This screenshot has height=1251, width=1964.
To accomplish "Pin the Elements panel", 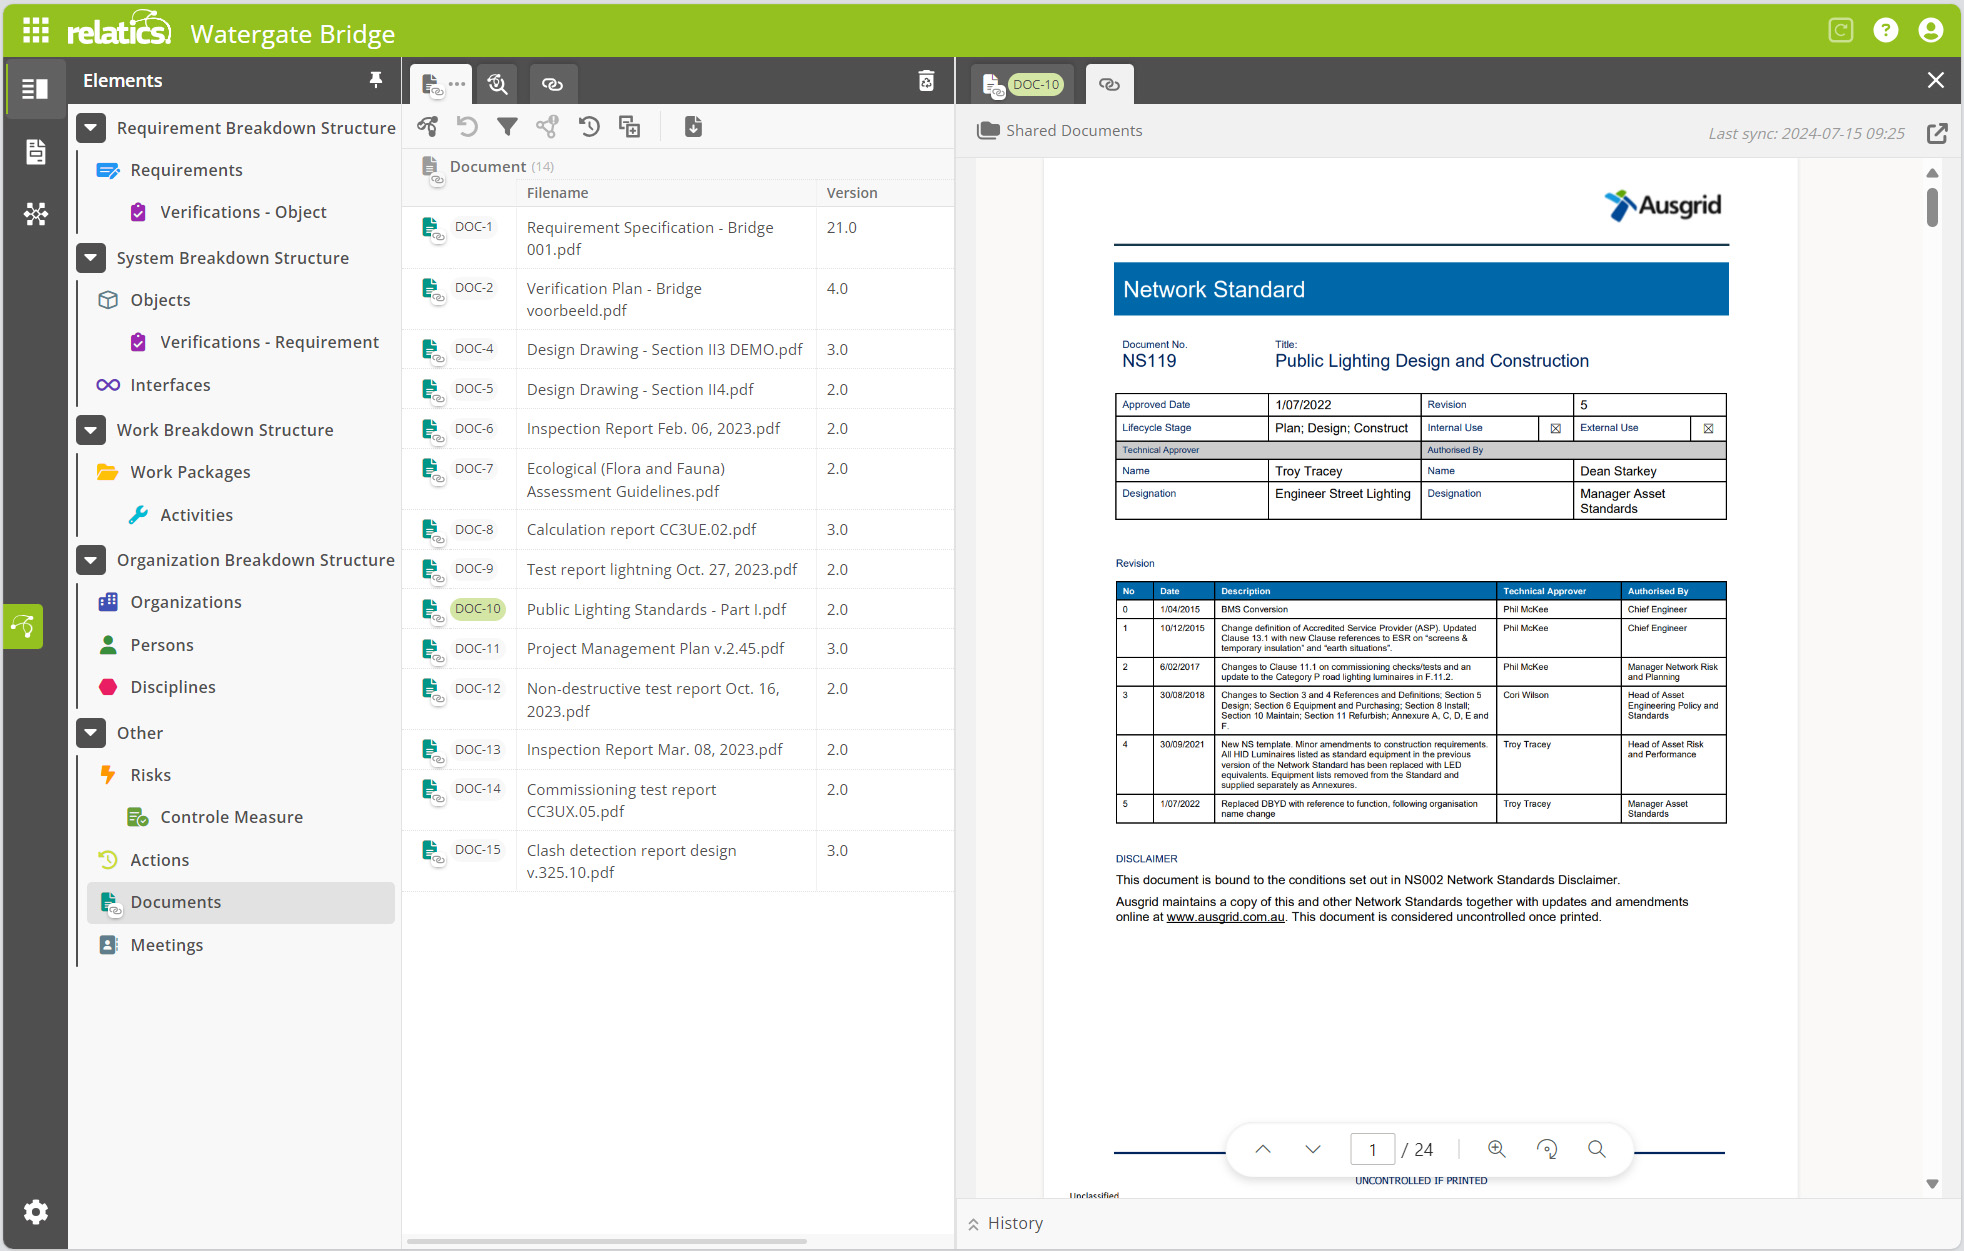I will [x=375, y=80].
